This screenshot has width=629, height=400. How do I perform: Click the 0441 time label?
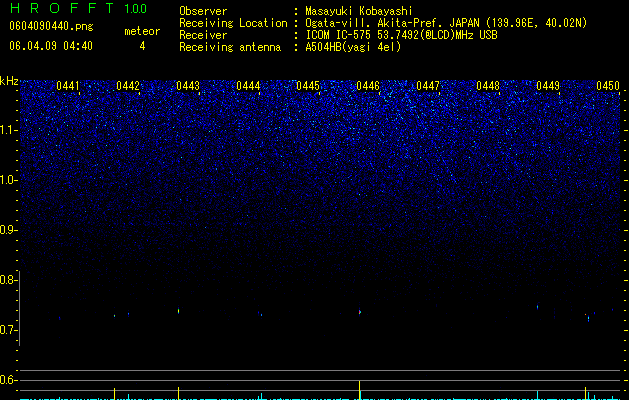pyautogui.click(x=68, y=86)
